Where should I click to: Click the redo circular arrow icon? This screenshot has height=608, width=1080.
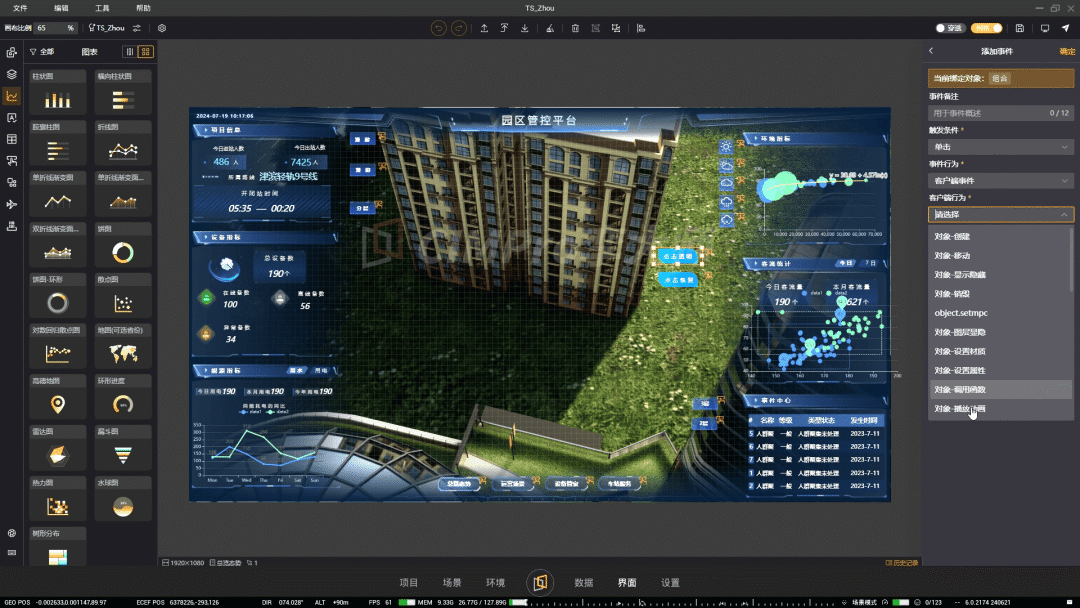pos(459,28)
